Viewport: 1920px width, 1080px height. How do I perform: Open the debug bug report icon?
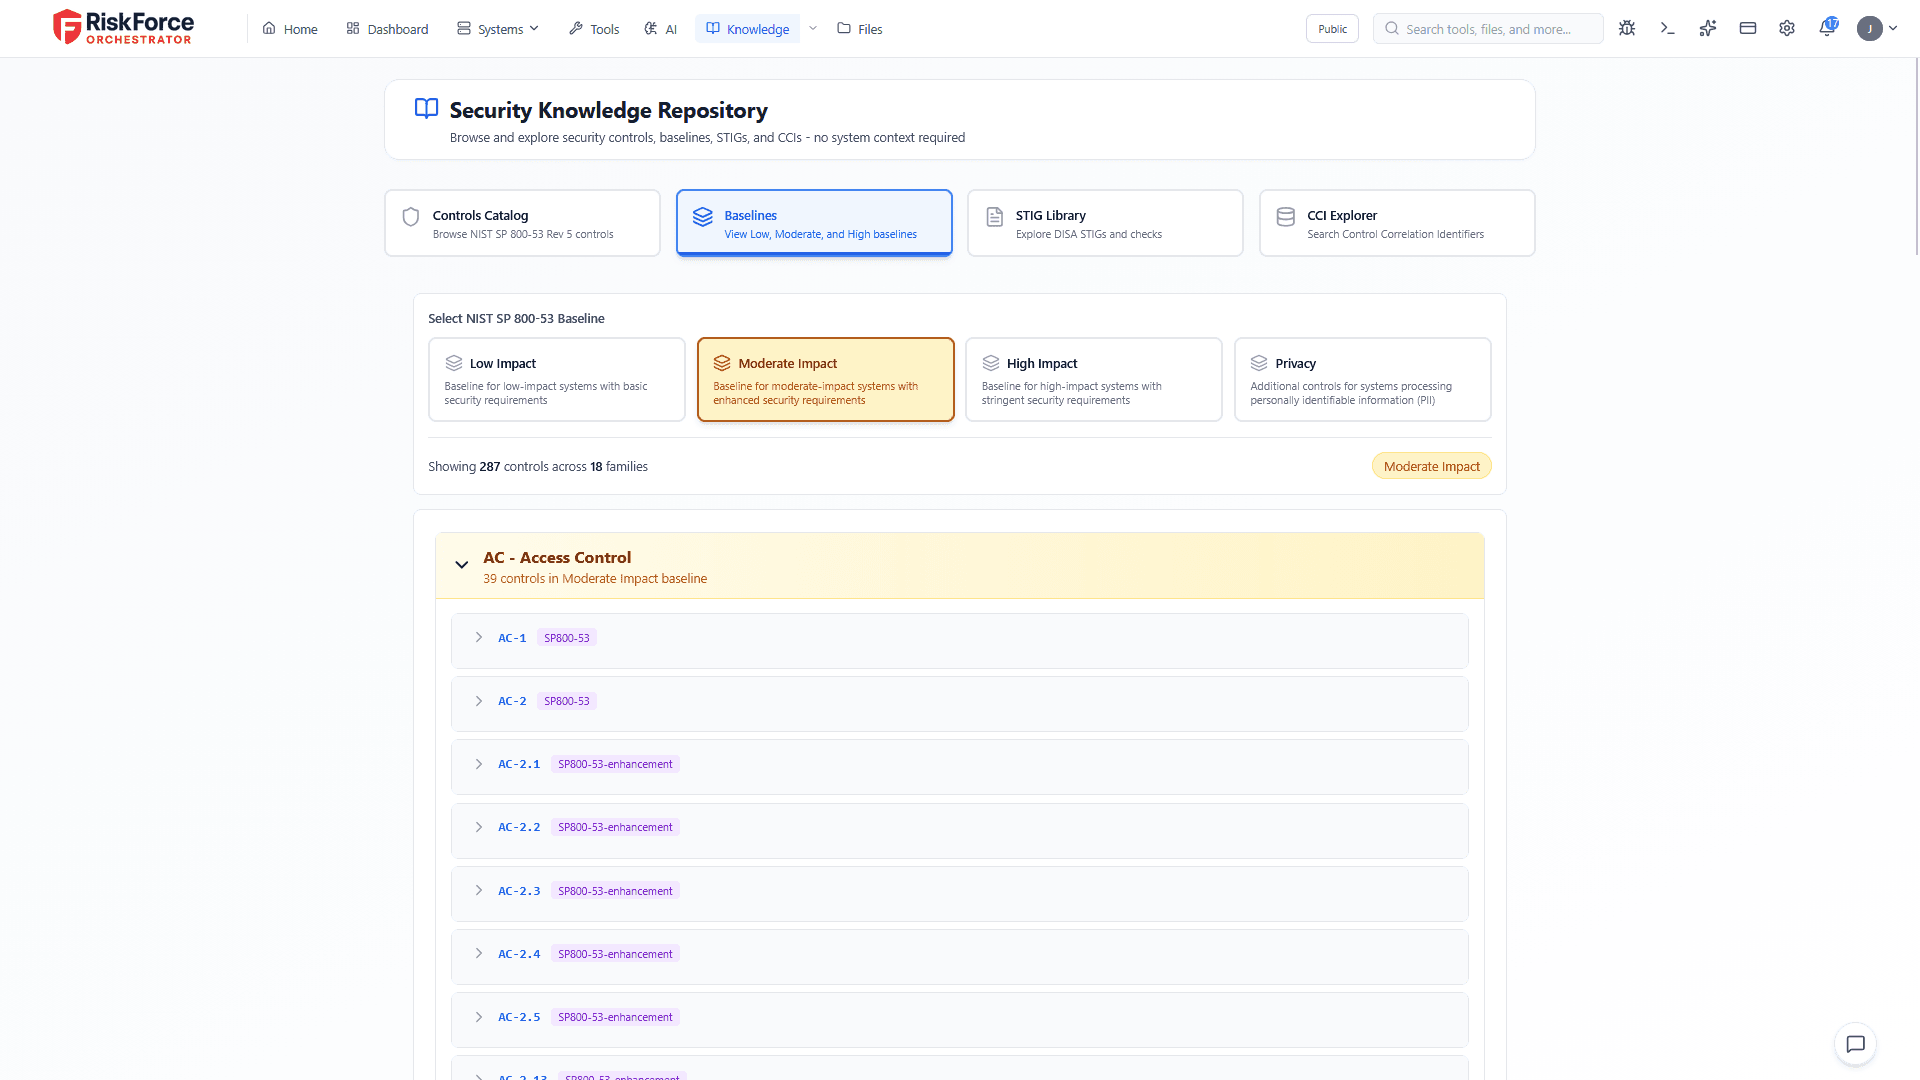(x=1627, y=28)
